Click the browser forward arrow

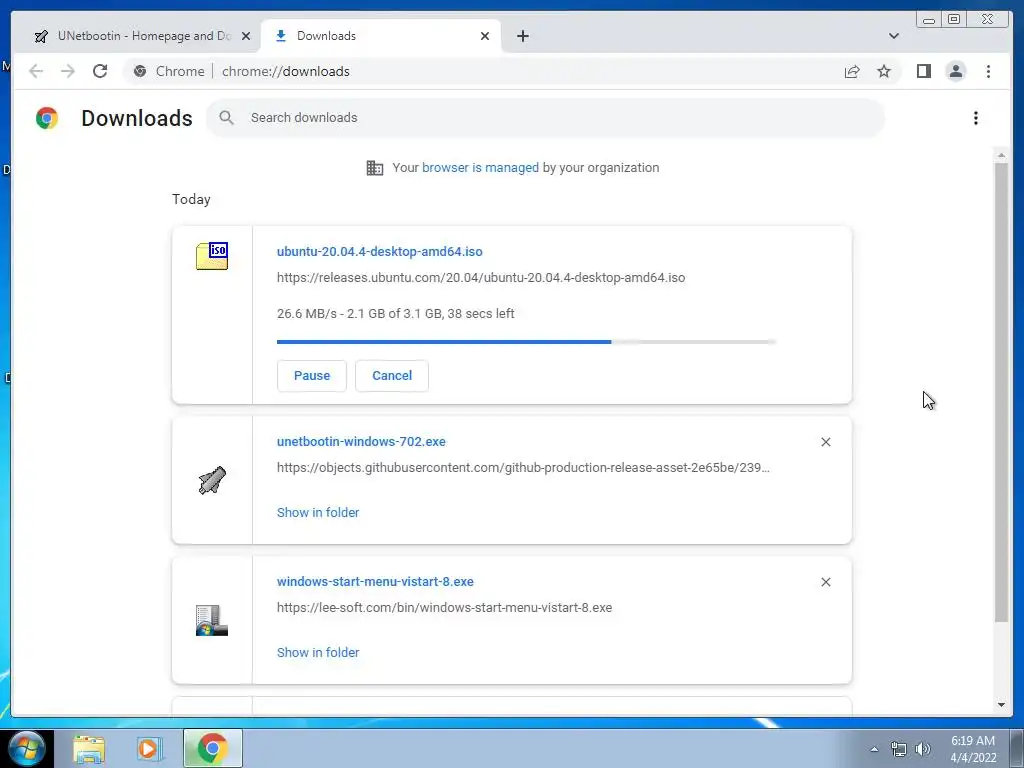pos(68,71)
